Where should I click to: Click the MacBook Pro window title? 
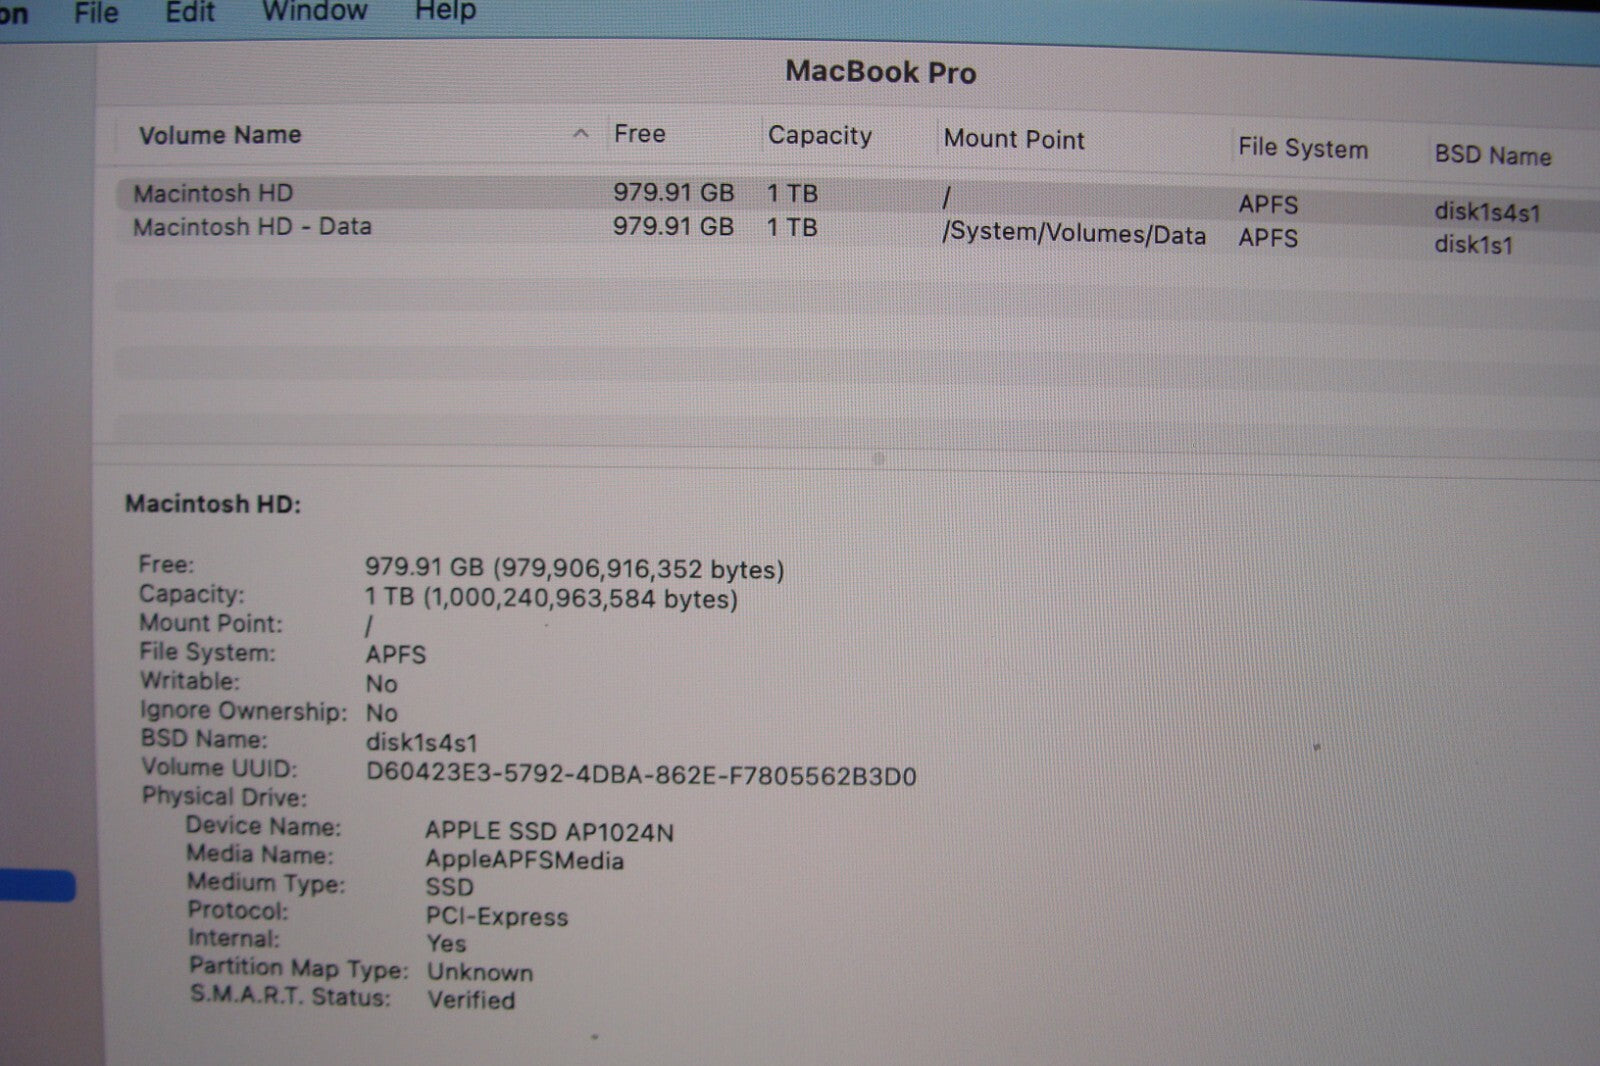click(880, 72)
